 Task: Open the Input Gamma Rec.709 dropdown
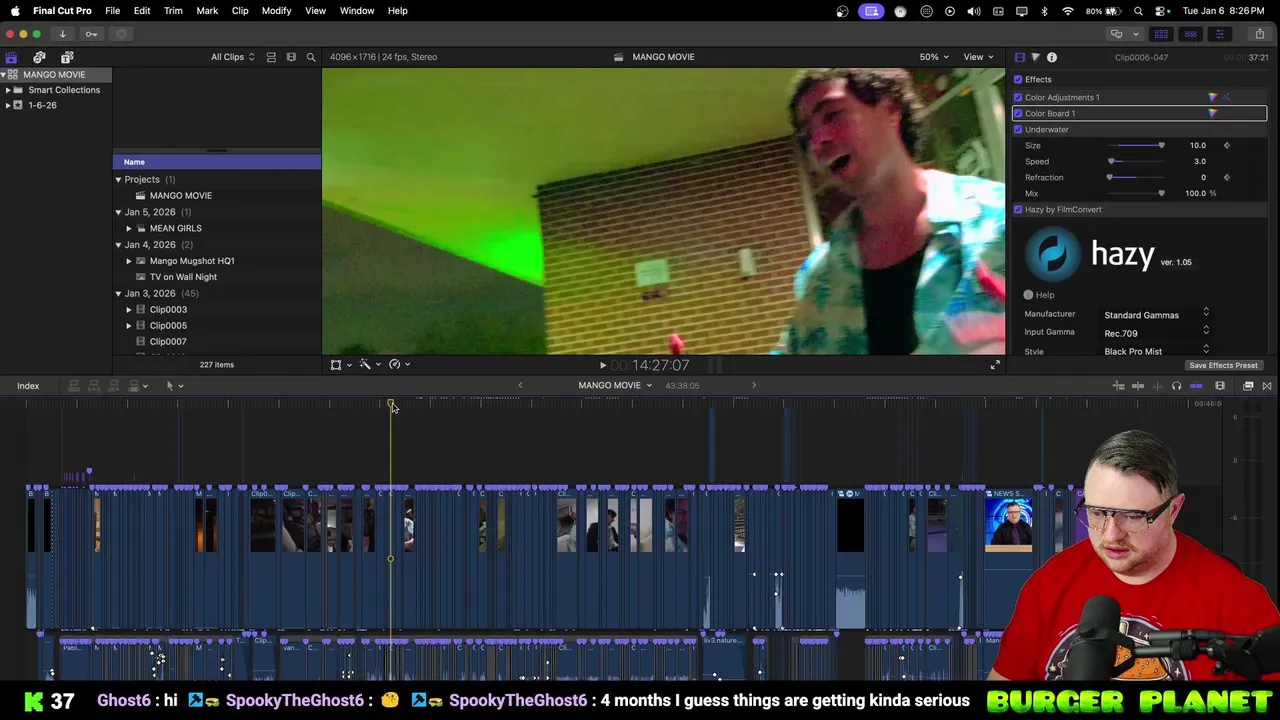pos(1156,333)
